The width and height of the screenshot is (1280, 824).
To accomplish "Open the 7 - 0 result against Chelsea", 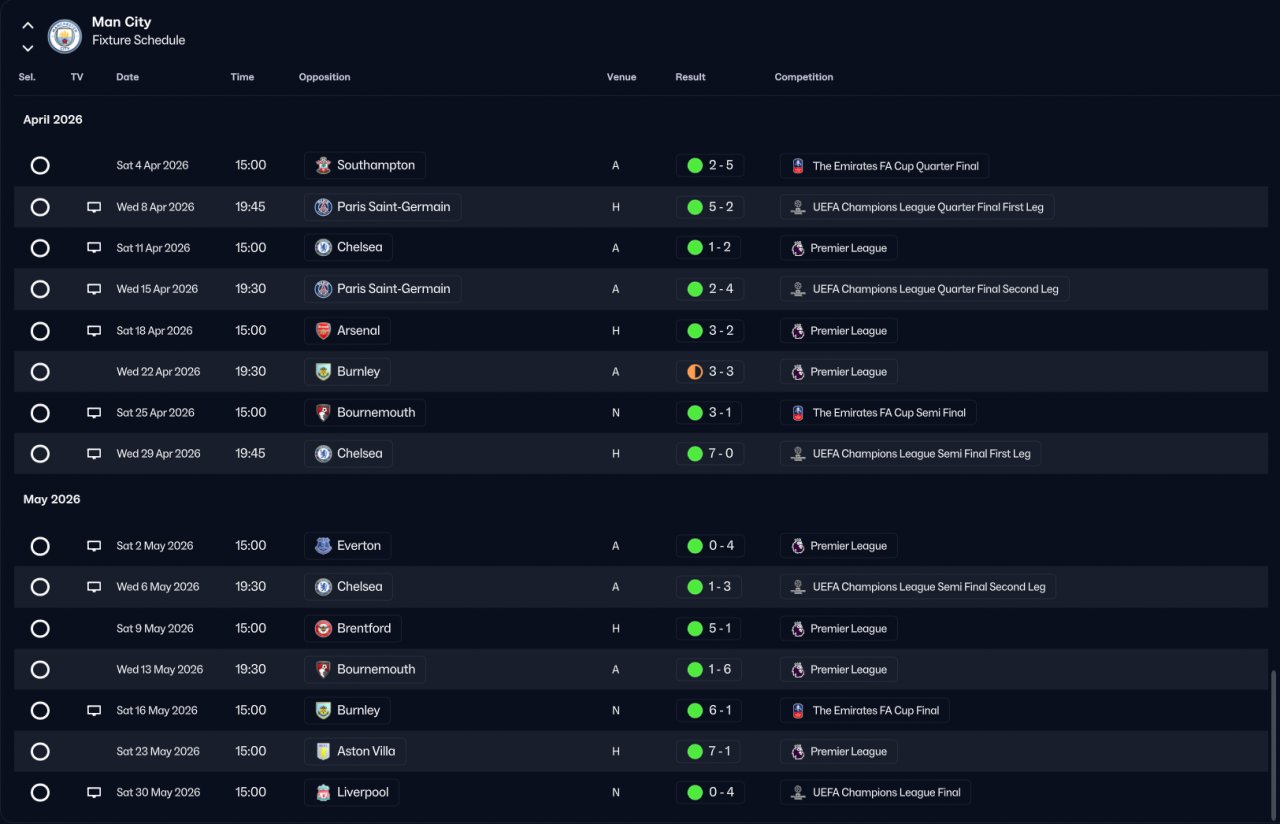I will [710, 454].
